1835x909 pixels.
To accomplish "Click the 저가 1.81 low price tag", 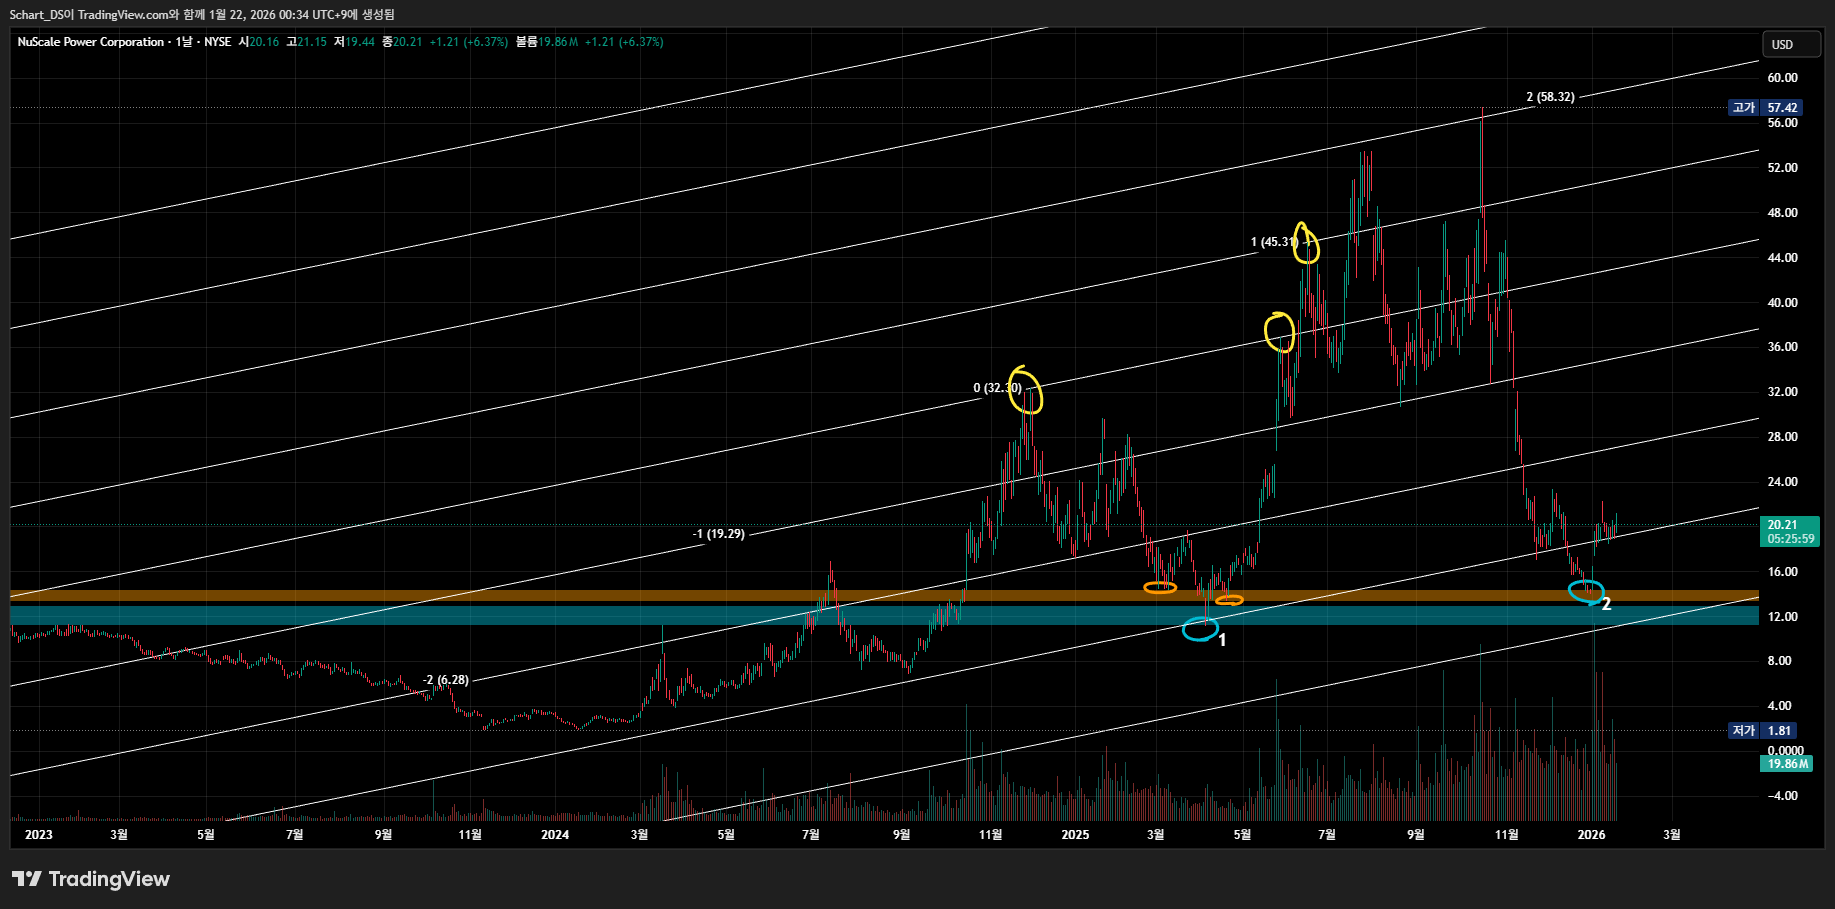I will [1762, 731].
